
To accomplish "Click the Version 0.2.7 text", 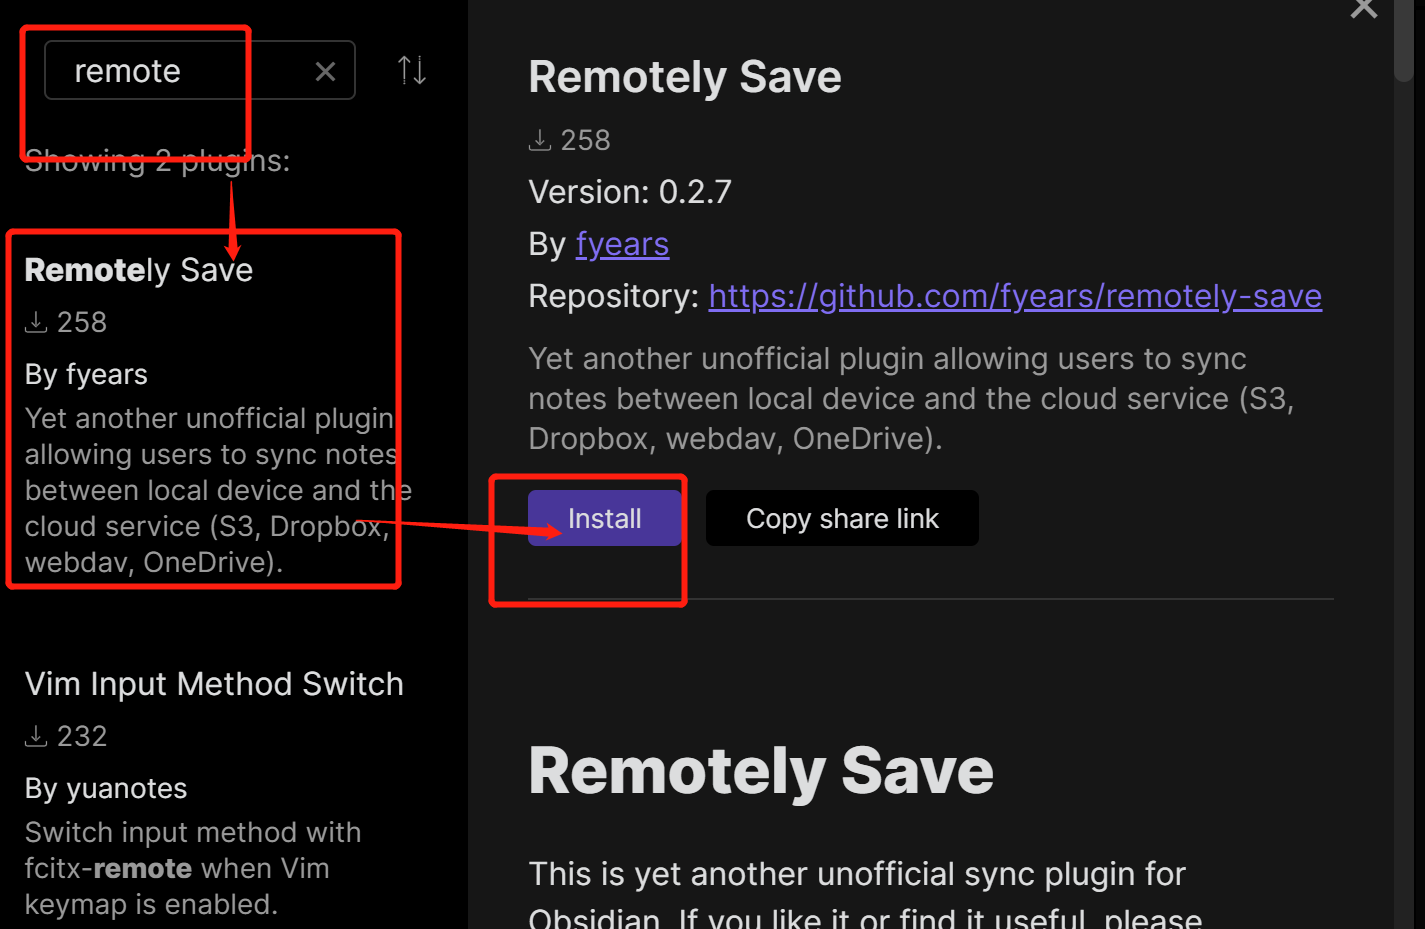I will click(x=630, y=192).
